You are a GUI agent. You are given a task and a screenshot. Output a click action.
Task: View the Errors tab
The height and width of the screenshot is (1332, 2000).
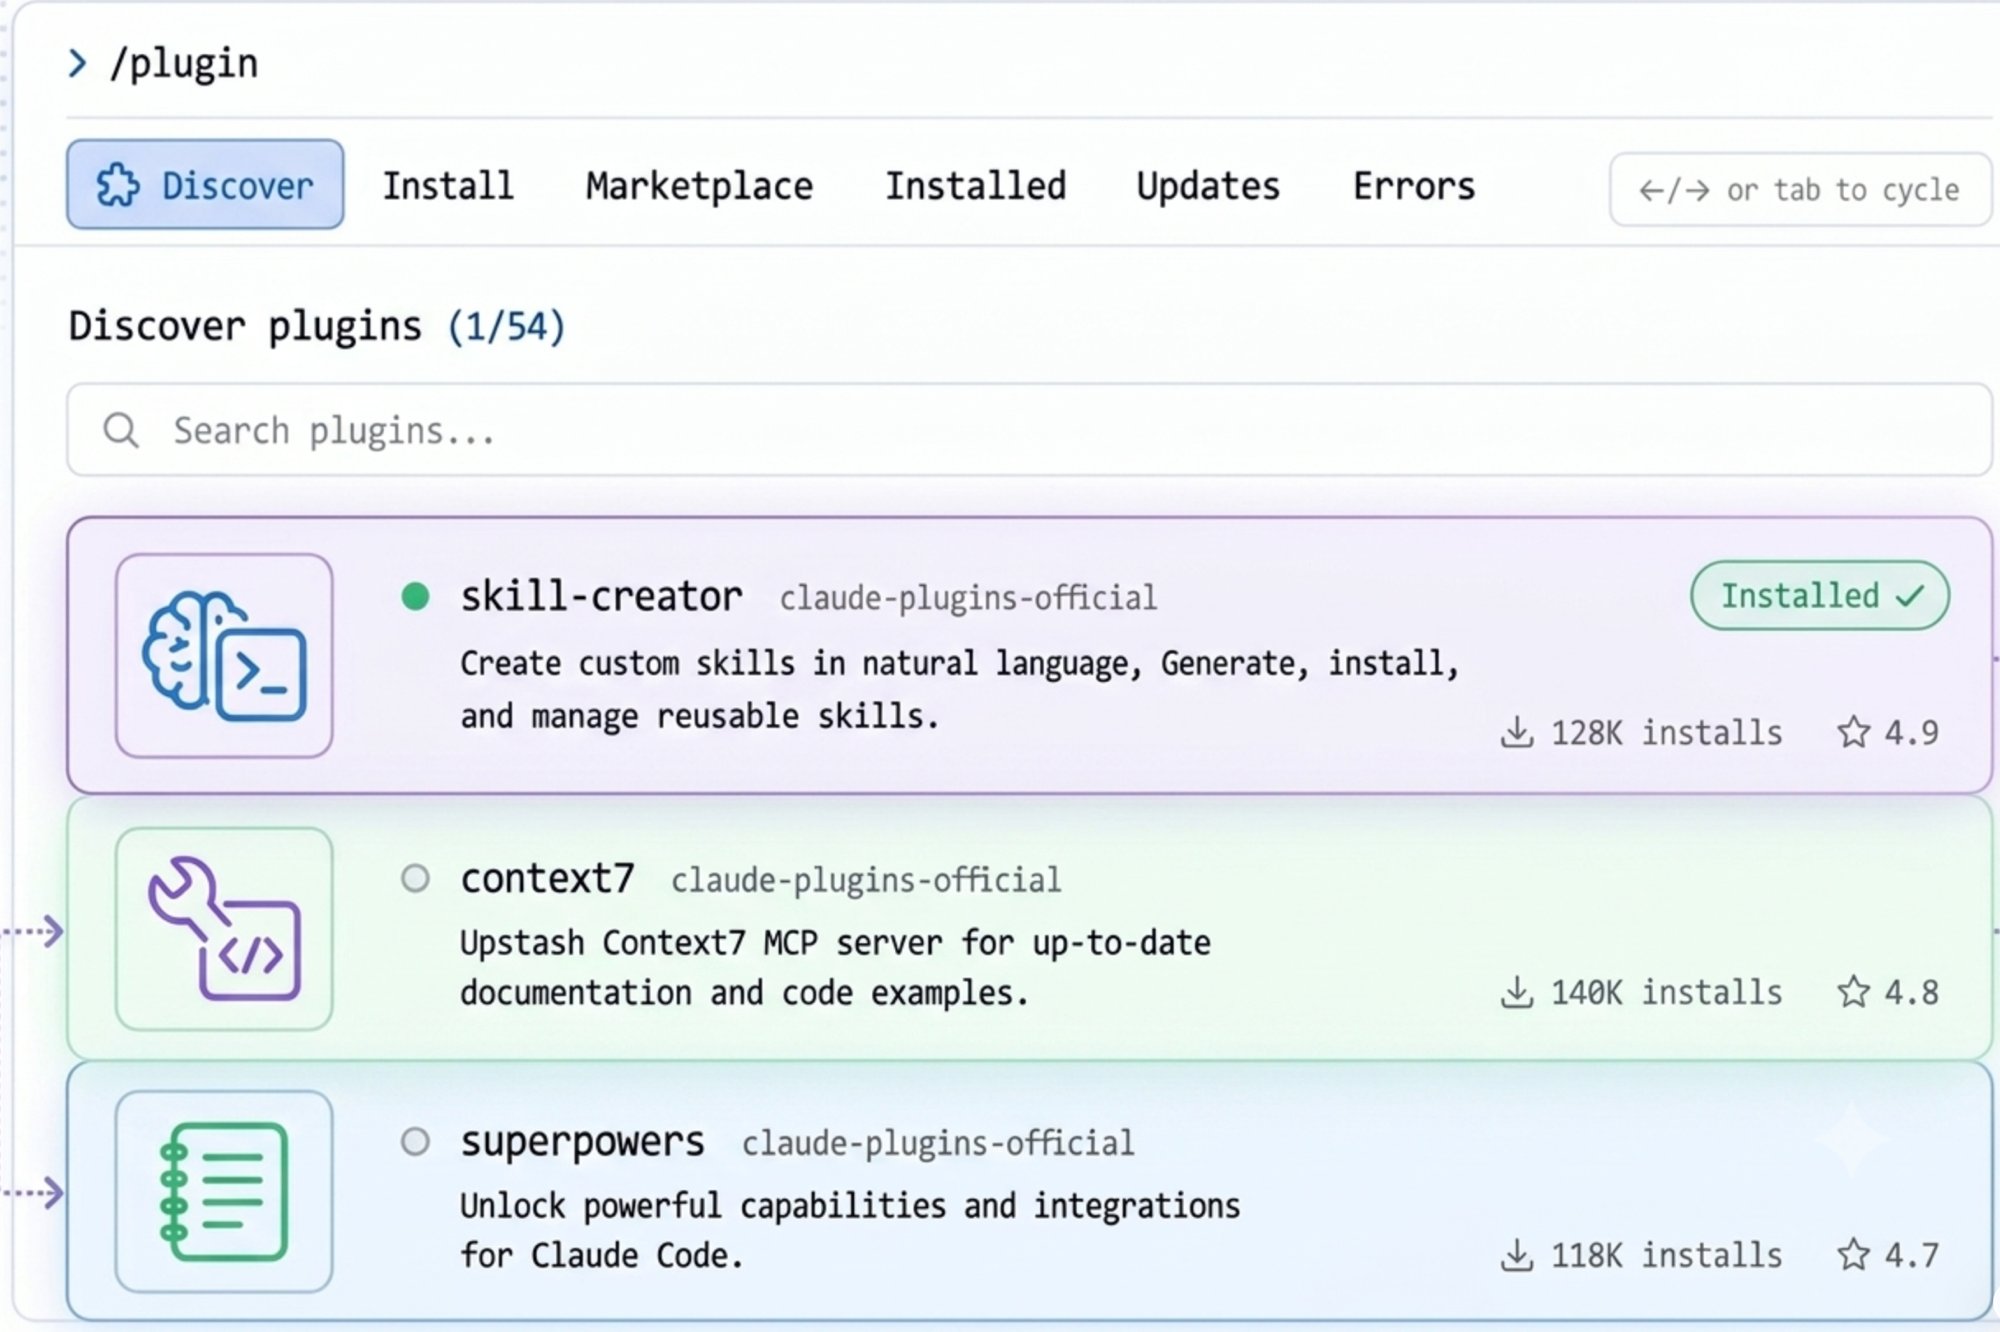pos(1414,186)
